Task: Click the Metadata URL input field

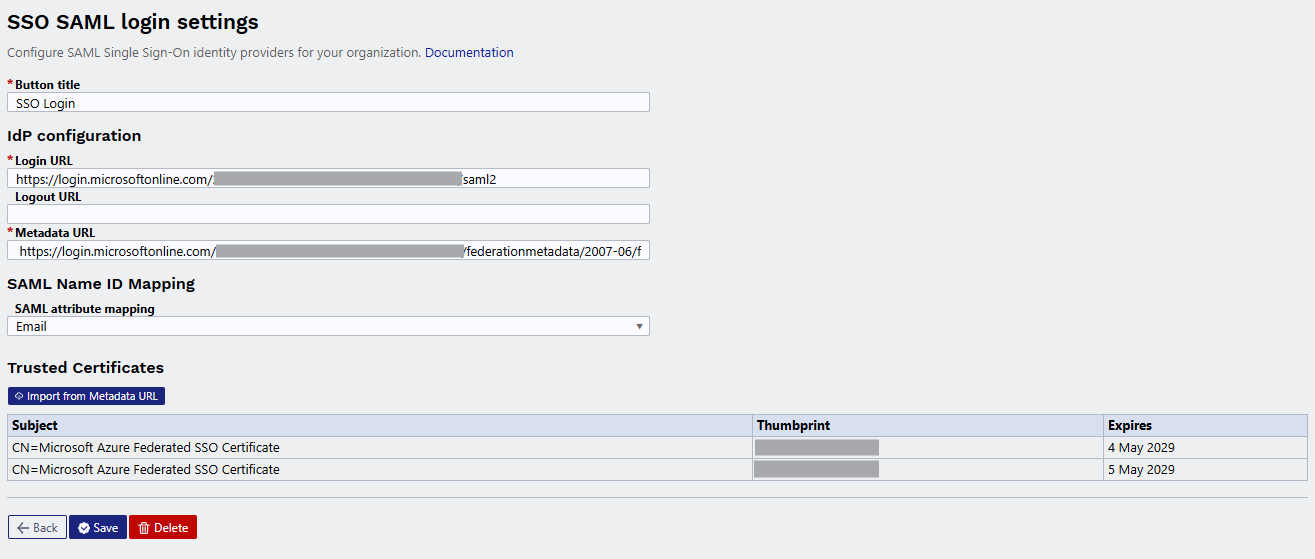Action: [x=328, y=250]
